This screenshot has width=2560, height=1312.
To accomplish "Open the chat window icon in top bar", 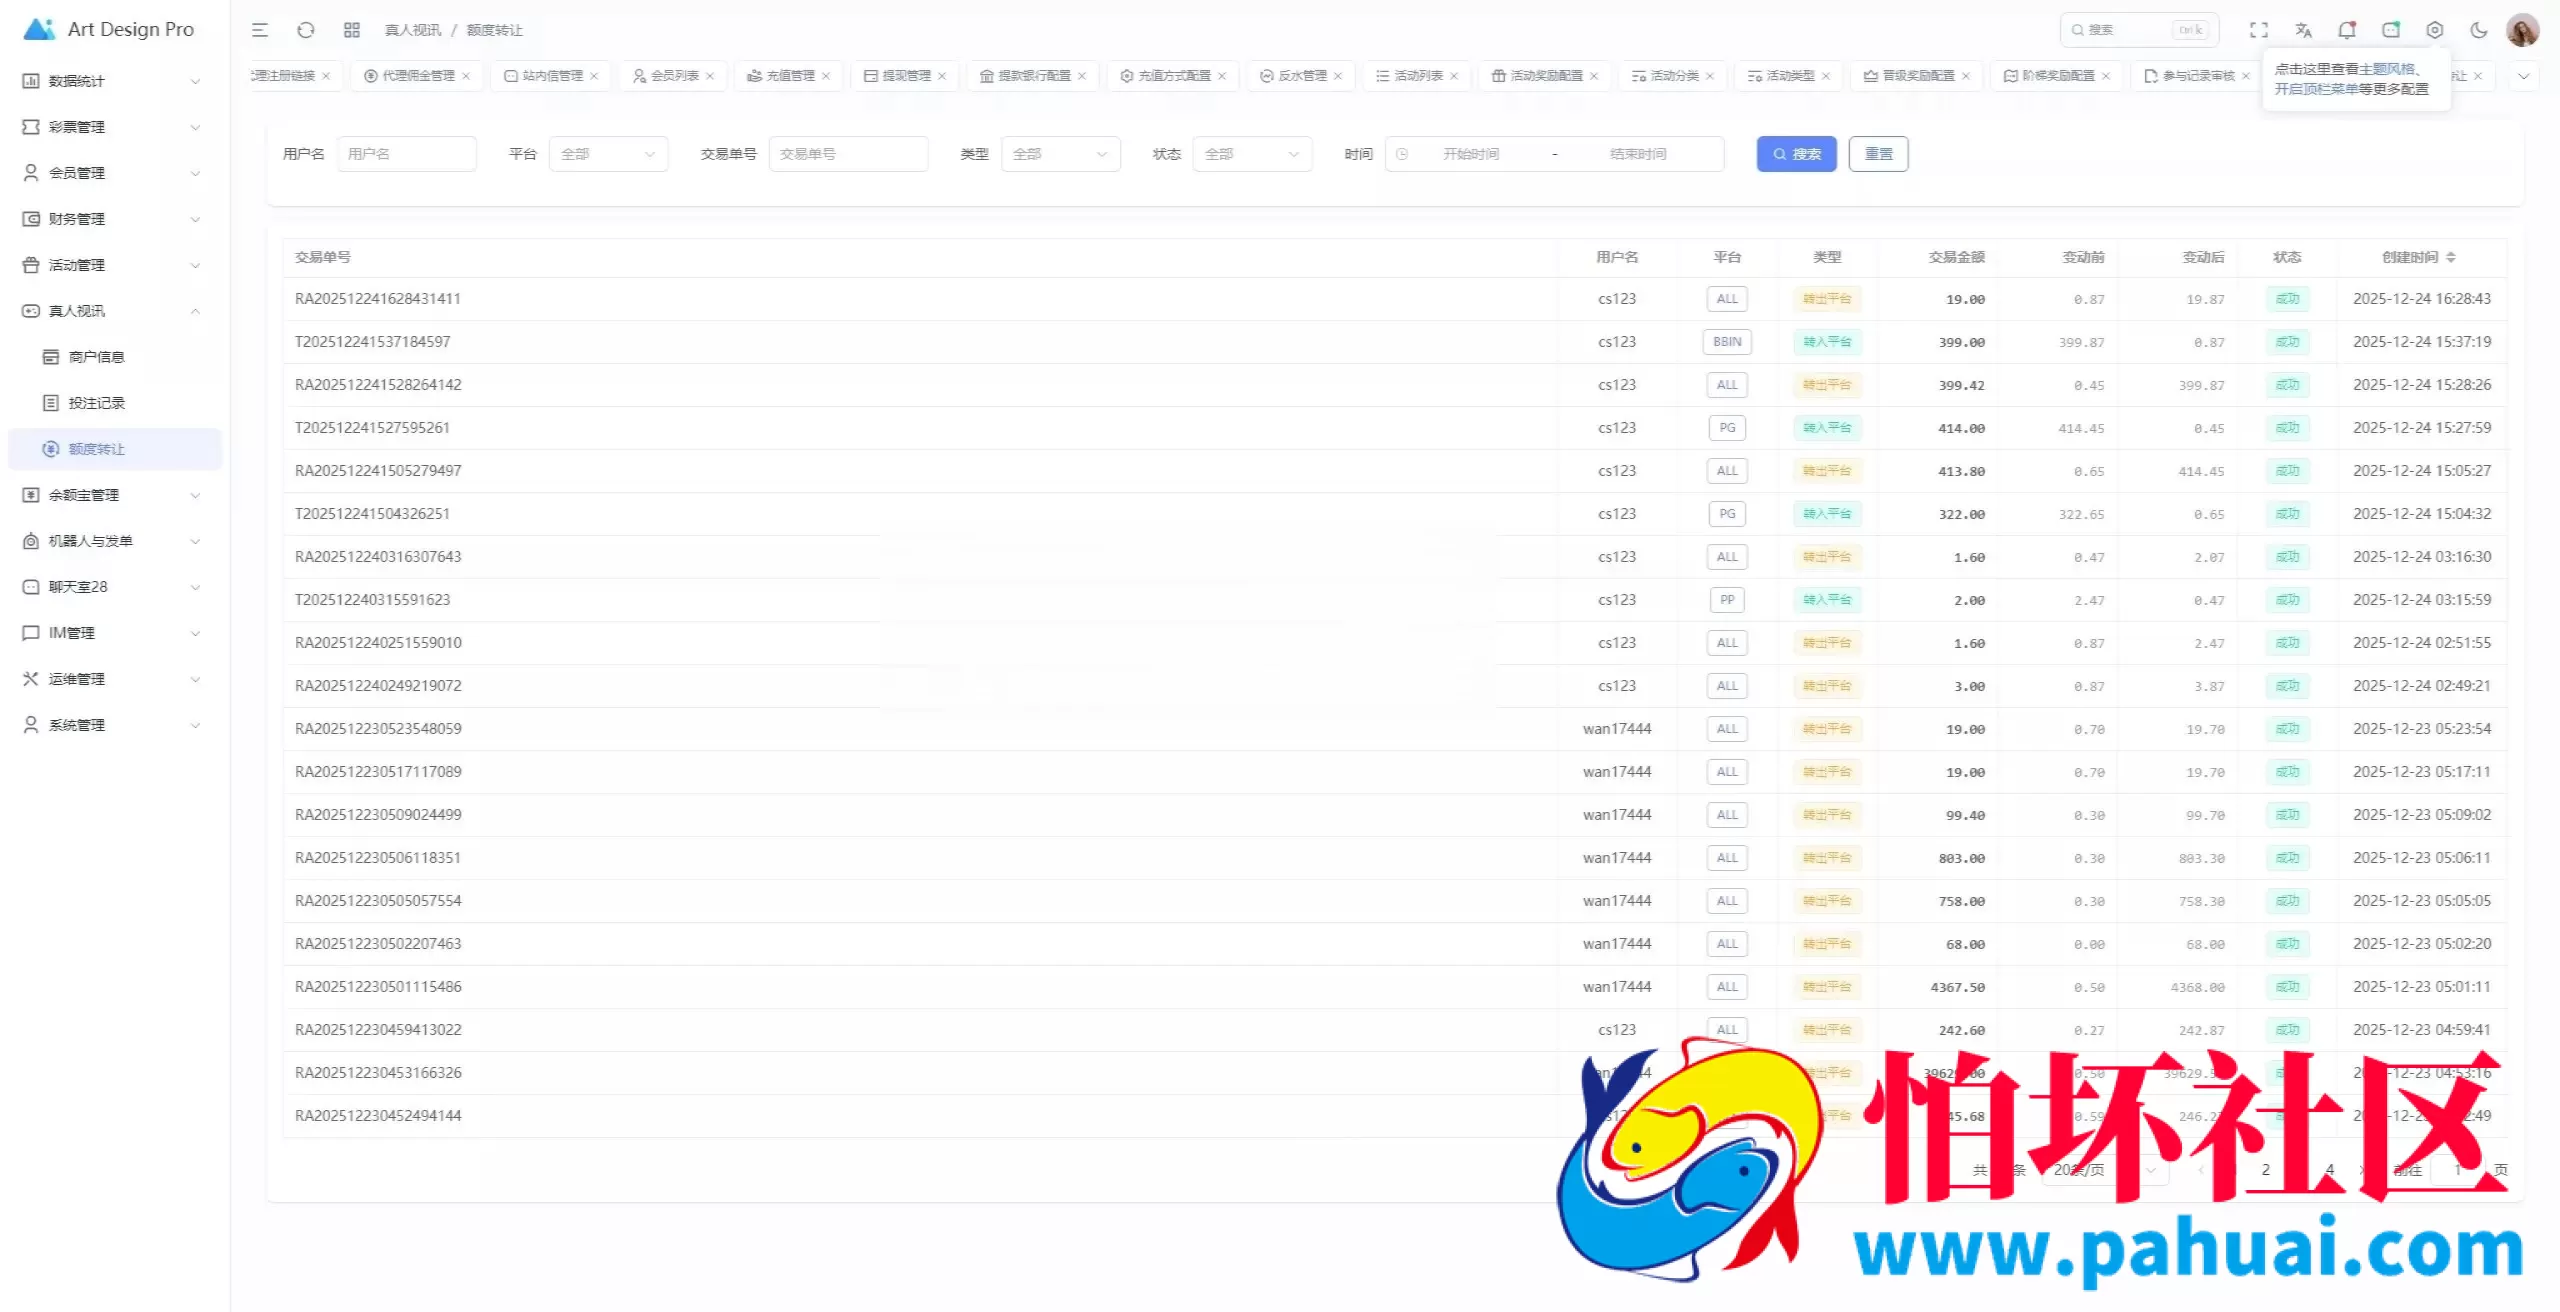I will [2391, 30].
